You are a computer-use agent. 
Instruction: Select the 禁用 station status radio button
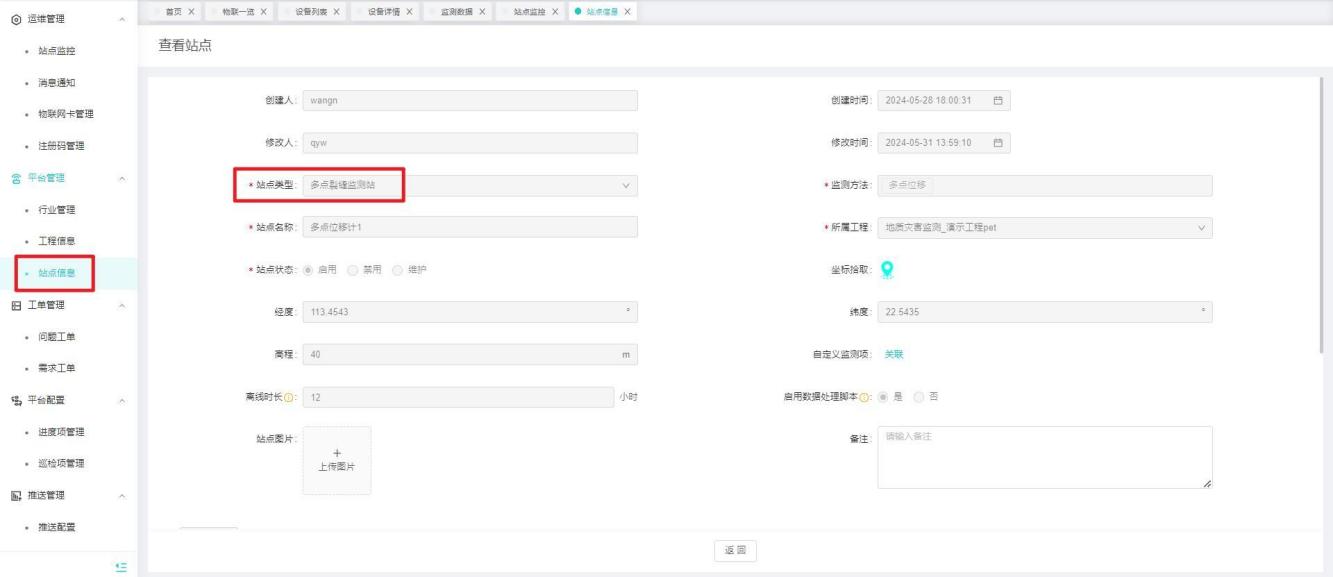click(x=352, y=270)
